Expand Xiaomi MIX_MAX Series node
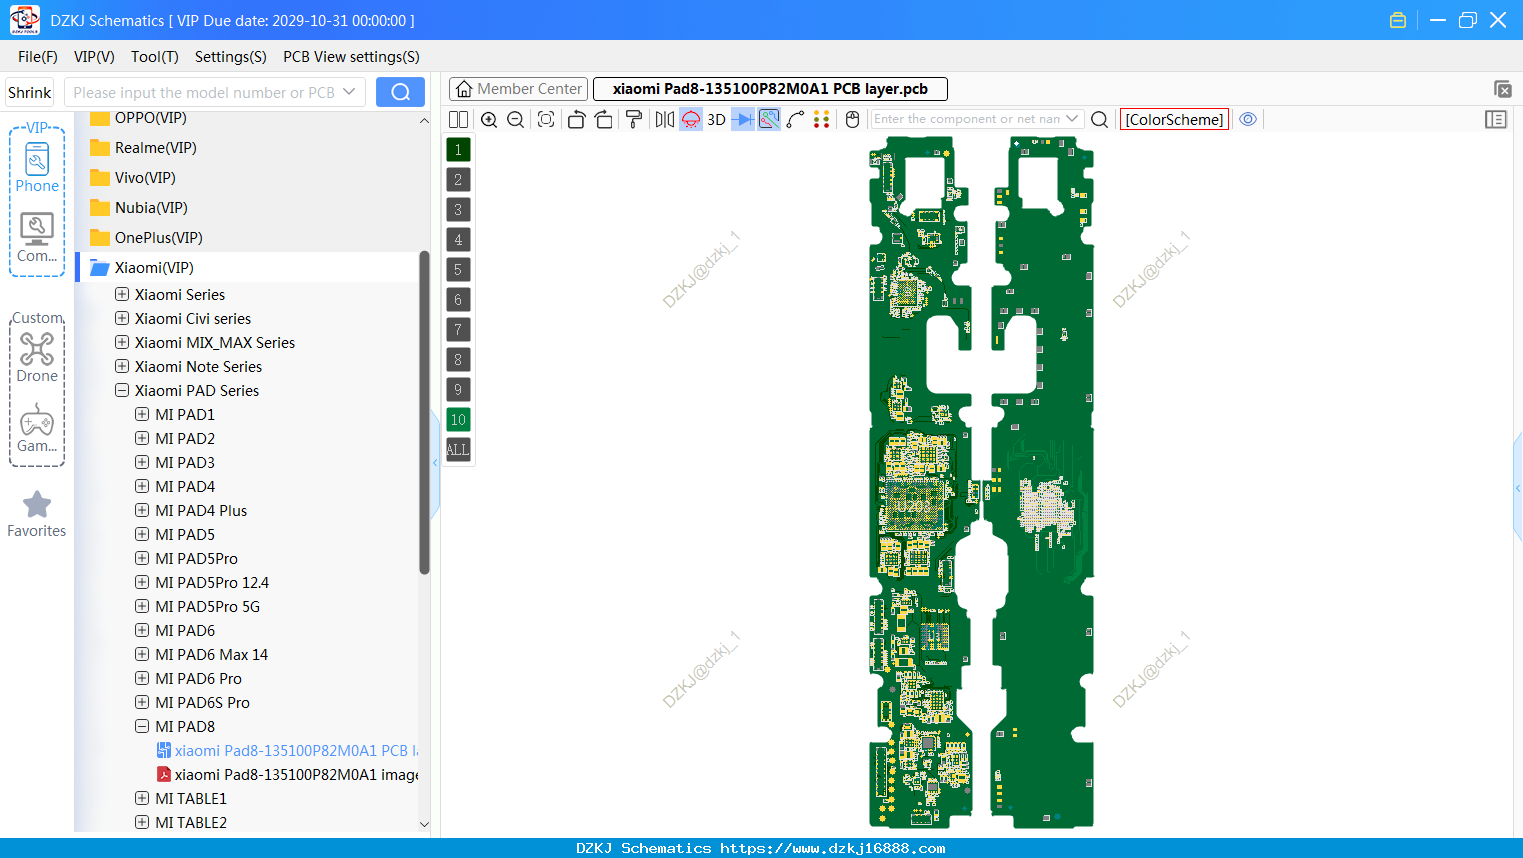The width and height of the screenshot is (1523, 858). [x=122, y=342]
